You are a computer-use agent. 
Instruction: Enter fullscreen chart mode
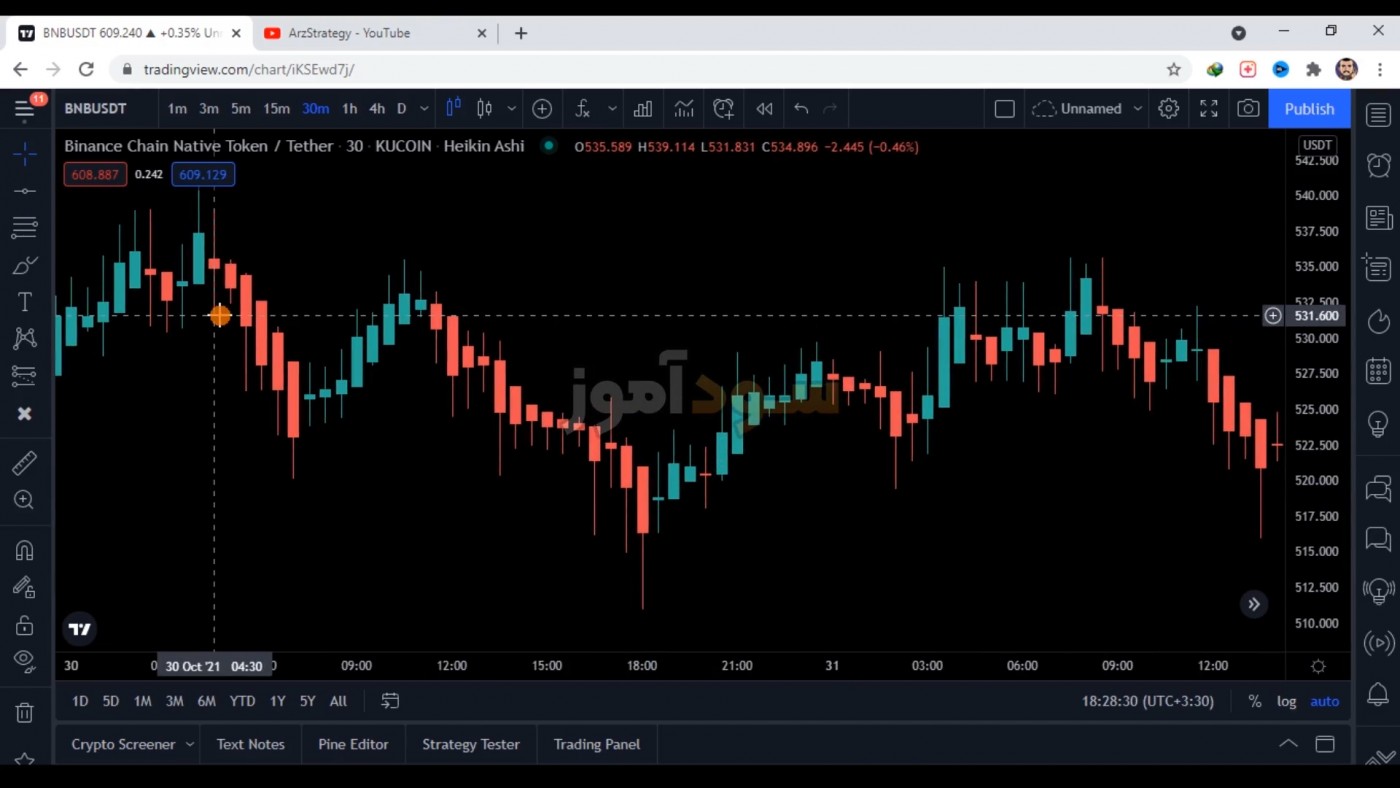pyautogui.click(x=1208, y=109)
